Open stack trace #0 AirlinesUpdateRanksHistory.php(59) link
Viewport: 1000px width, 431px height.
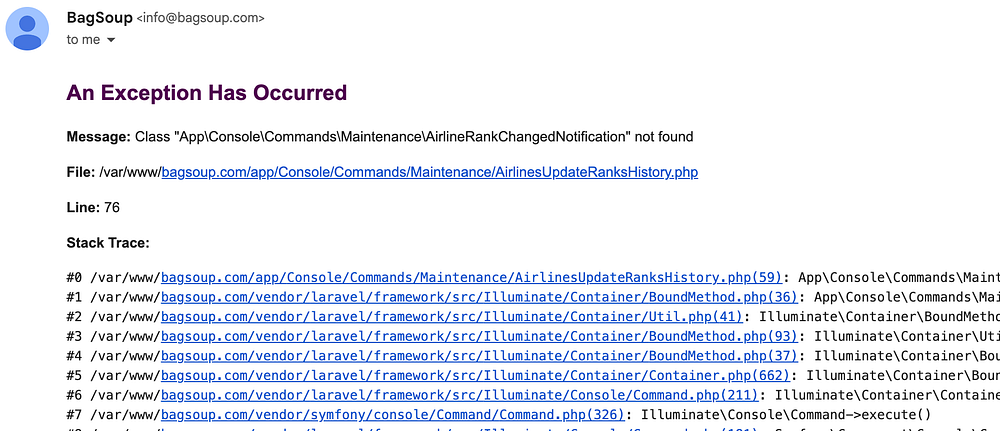click(x=471, y=277)
